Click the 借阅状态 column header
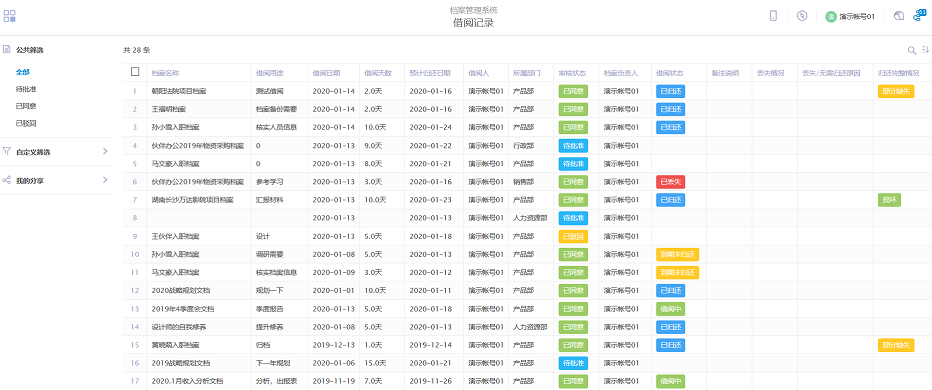Viewport: 932px width, 390px height. point(670,73)
